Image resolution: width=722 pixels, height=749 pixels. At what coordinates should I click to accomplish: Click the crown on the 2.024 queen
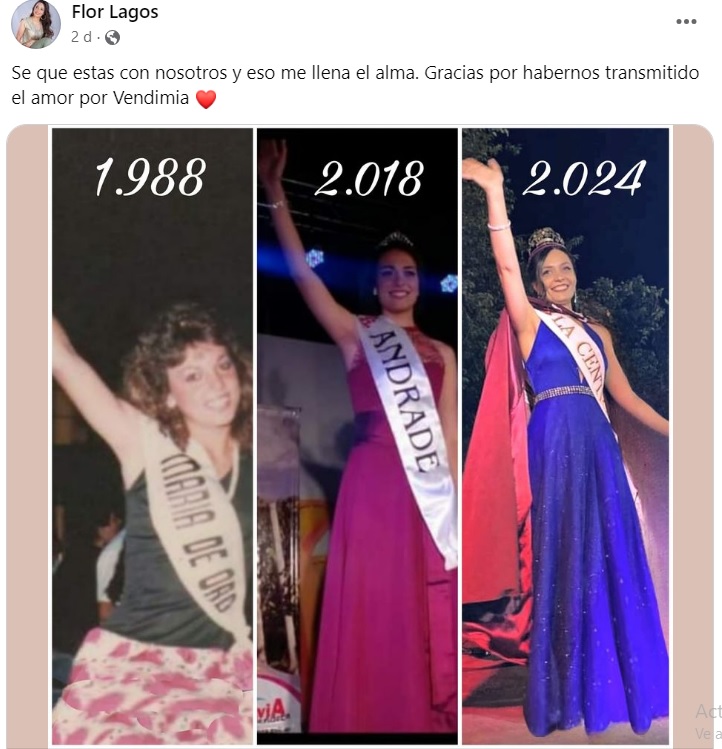pyautogui.click(x=547, y=243)
